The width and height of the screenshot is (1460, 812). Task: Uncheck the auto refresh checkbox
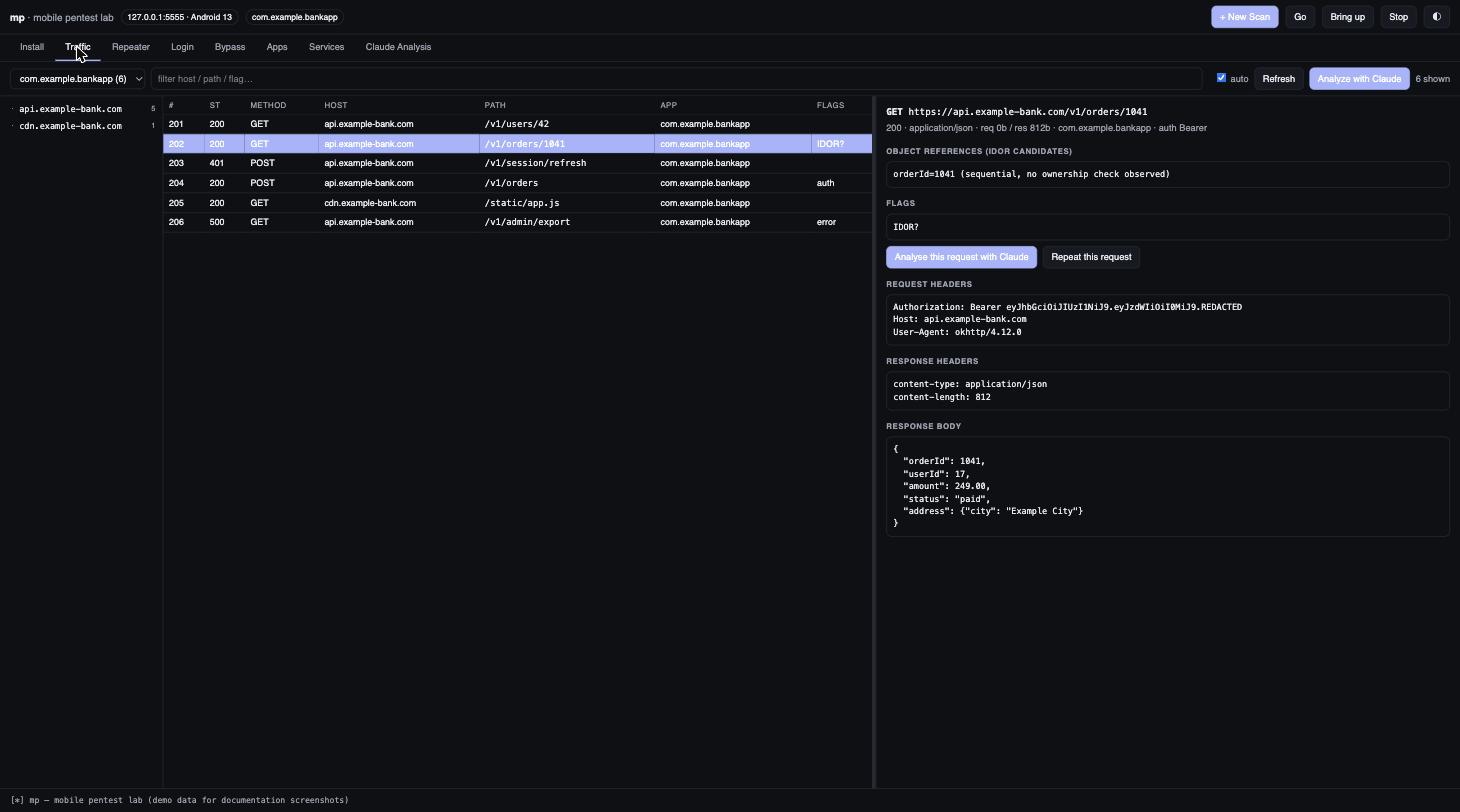pyautogui.click(x=1221, y=78)
